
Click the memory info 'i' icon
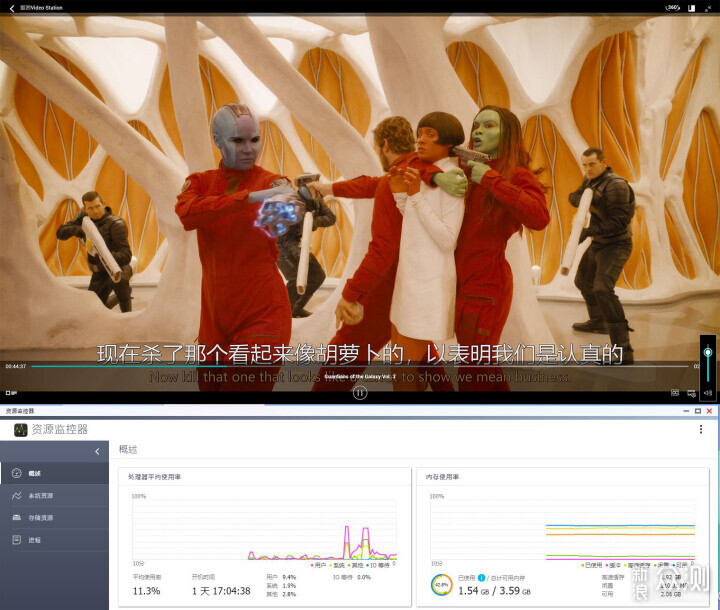pyautogui.click(x=481, y=578)
